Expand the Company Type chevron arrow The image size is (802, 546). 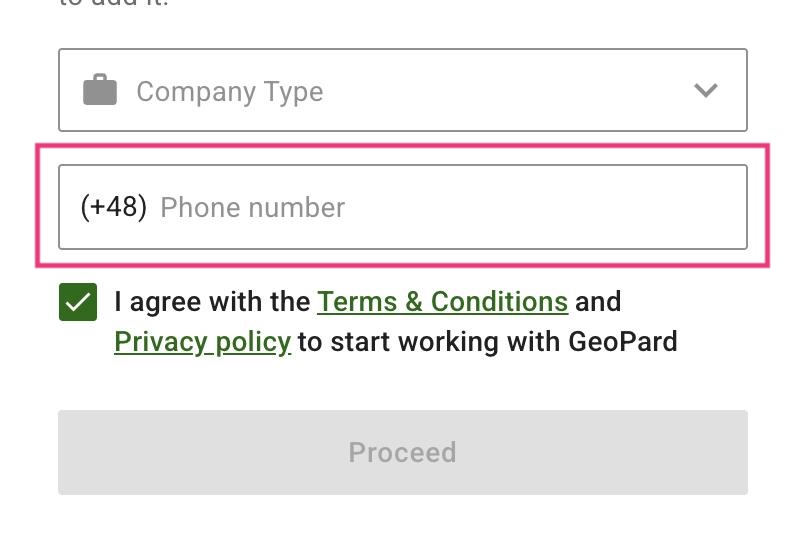(x=706, y=91)
